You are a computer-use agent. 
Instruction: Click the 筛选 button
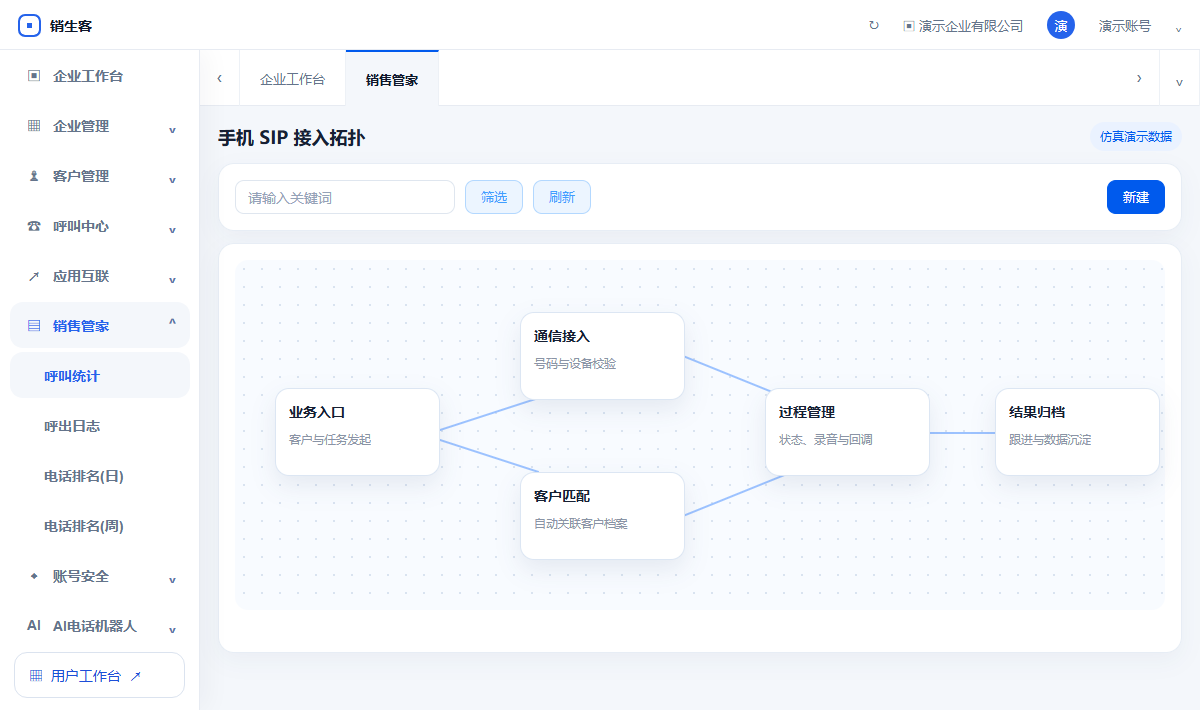pyautogui.click(x=494, y=197)
